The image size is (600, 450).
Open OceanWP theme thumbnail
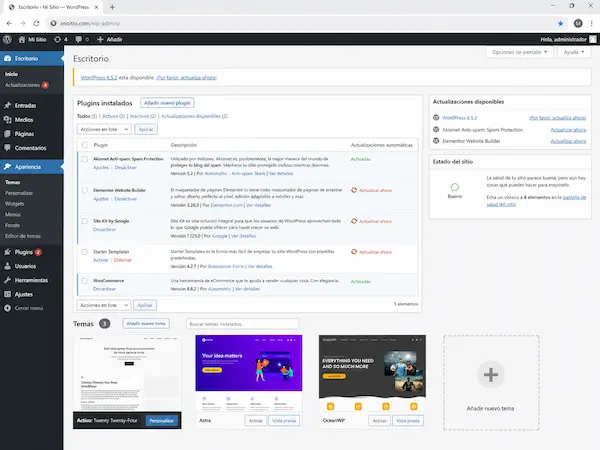[x=372, y=373]
